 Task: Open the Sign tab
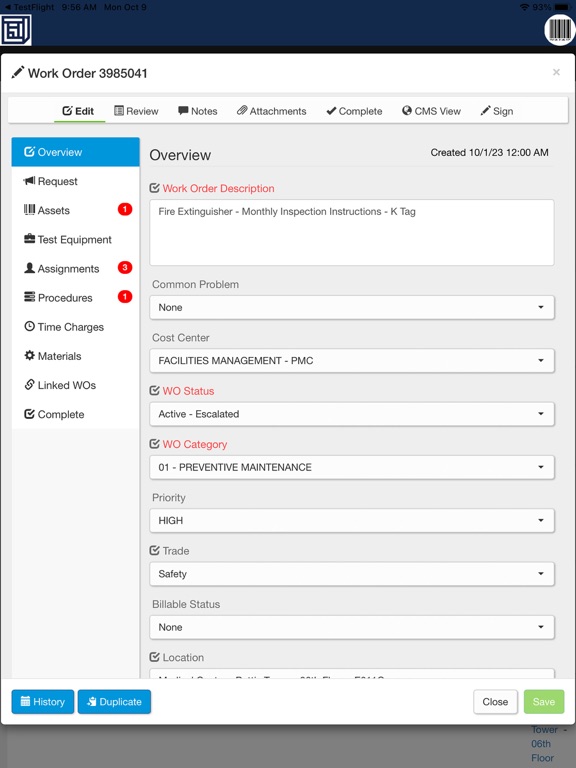point(497,111)
